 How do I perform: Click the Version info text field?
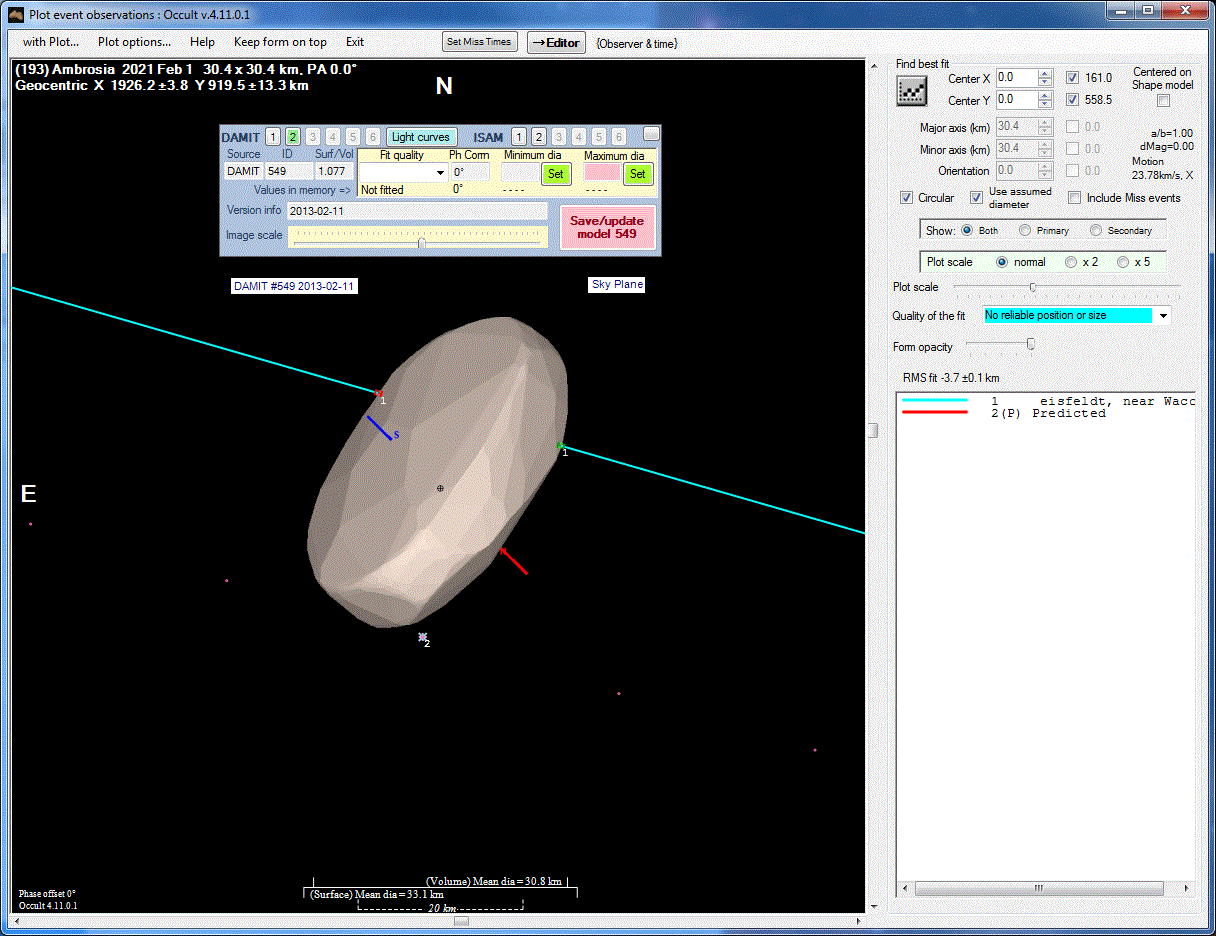(x=417, y=211)
